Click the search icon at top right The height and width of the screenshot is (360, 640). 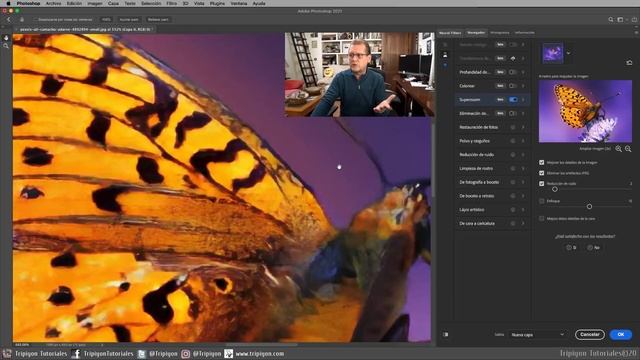611,19
